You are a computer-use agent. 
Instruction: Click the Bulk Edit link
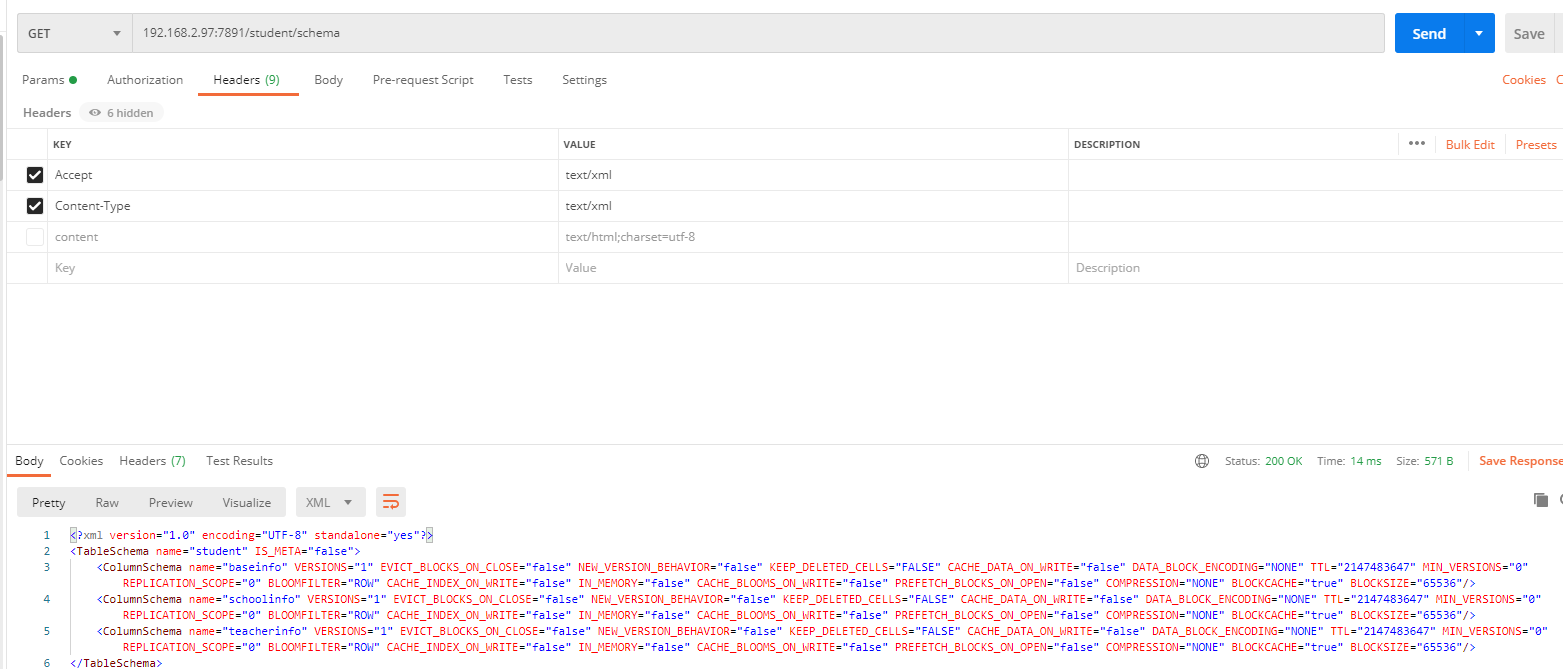click(x=1470, y=145)
